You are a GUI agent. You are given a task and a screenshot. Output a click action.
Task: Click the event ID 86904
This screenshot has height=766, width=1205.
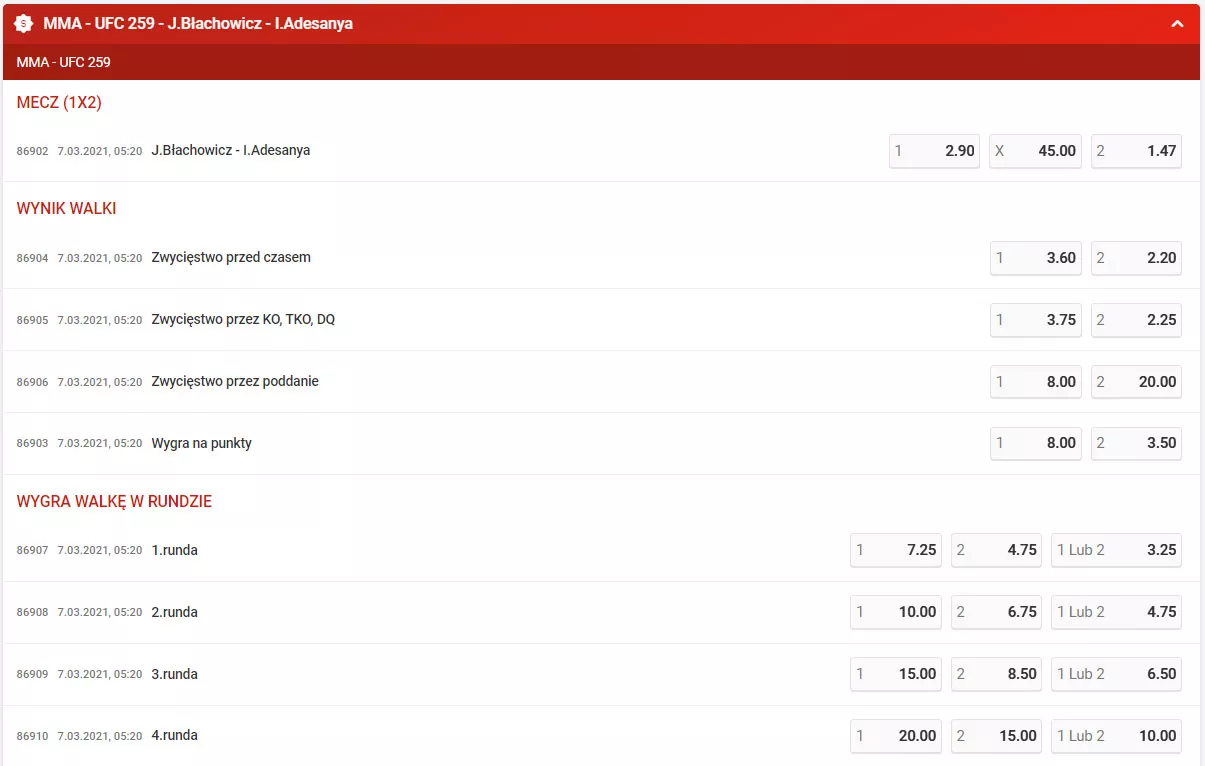click(32, 258)
